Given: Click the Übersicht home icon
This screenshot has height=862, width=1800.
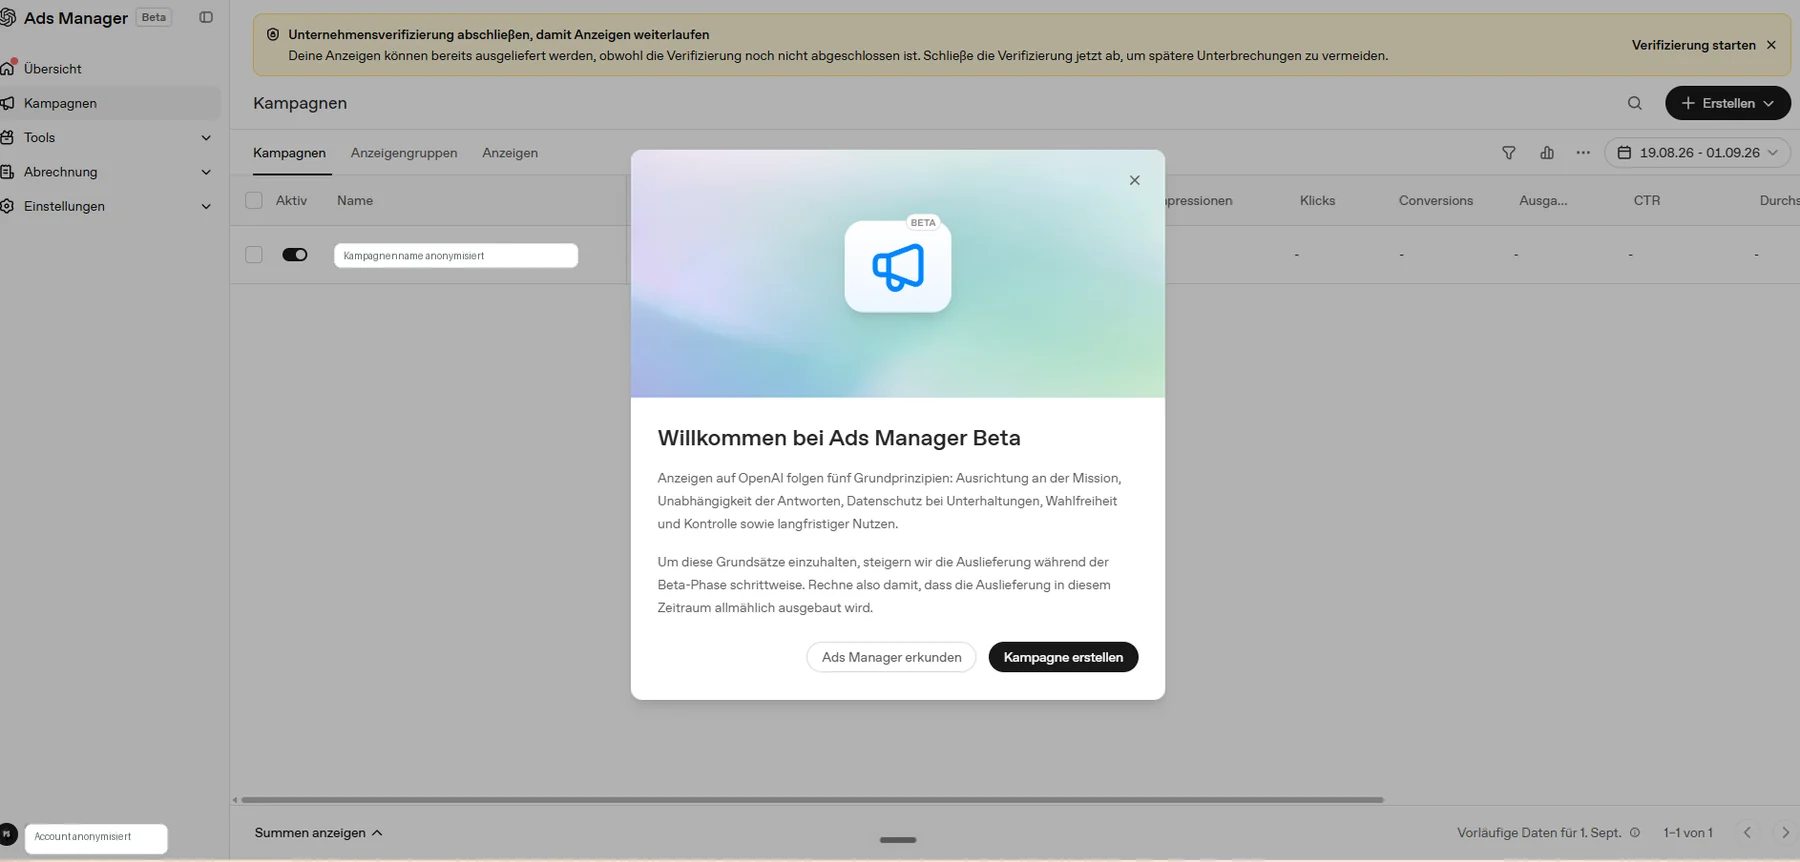Looking at the screenshot, I should [x=8, y=68].
